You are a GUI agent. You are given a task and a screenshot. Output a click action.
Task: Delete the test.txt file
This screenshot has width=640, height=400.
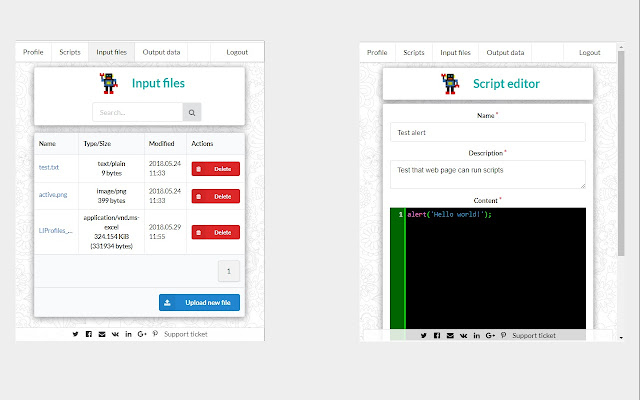[x=216, y=169]
